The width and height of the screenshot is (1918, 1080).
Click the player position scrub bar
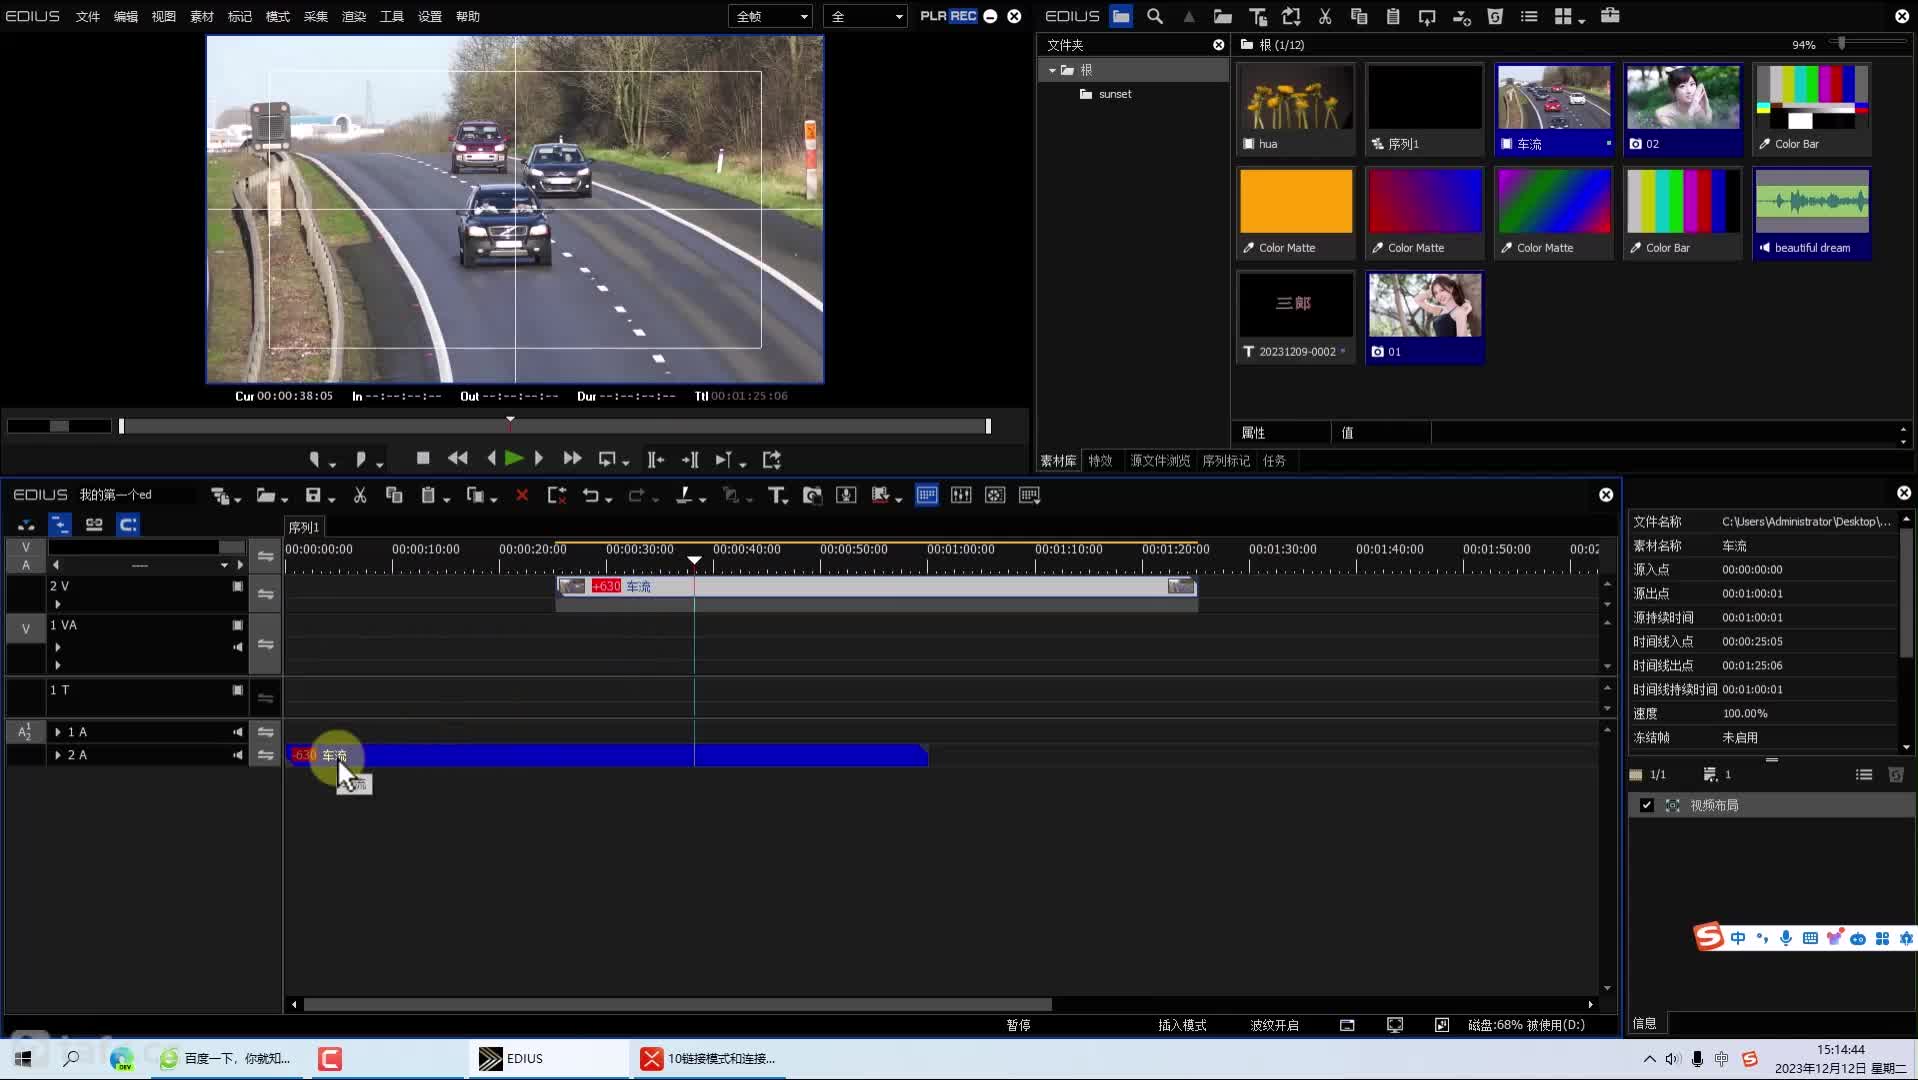click(x=555, y=426)
